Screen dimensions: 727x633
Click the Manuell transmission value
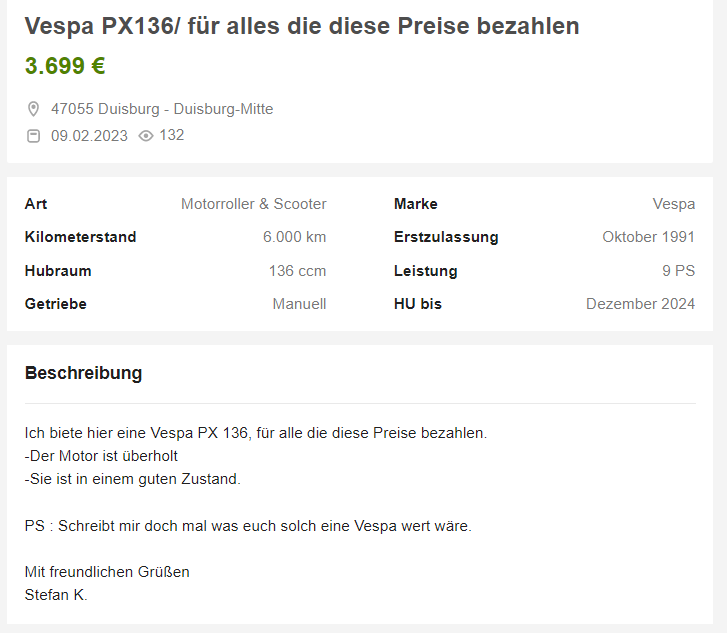point(299,304)
